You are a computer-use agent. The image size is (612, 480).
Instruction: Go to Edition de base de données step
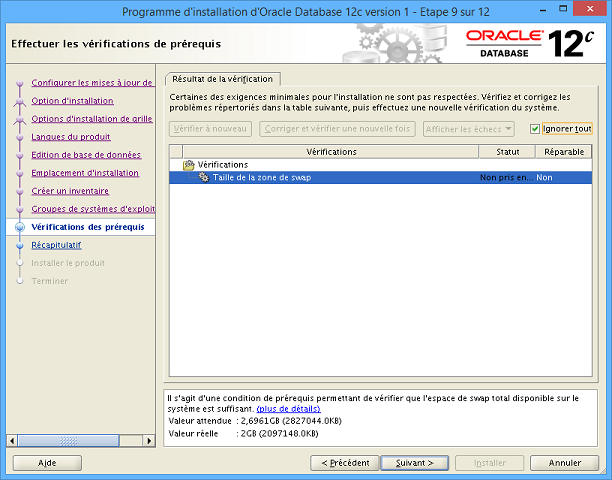click(86, 155)
